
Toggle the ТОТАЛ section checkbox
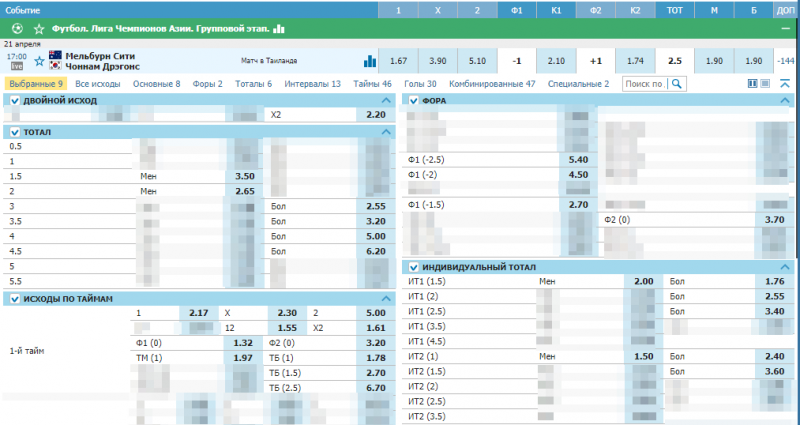[14, 132]
